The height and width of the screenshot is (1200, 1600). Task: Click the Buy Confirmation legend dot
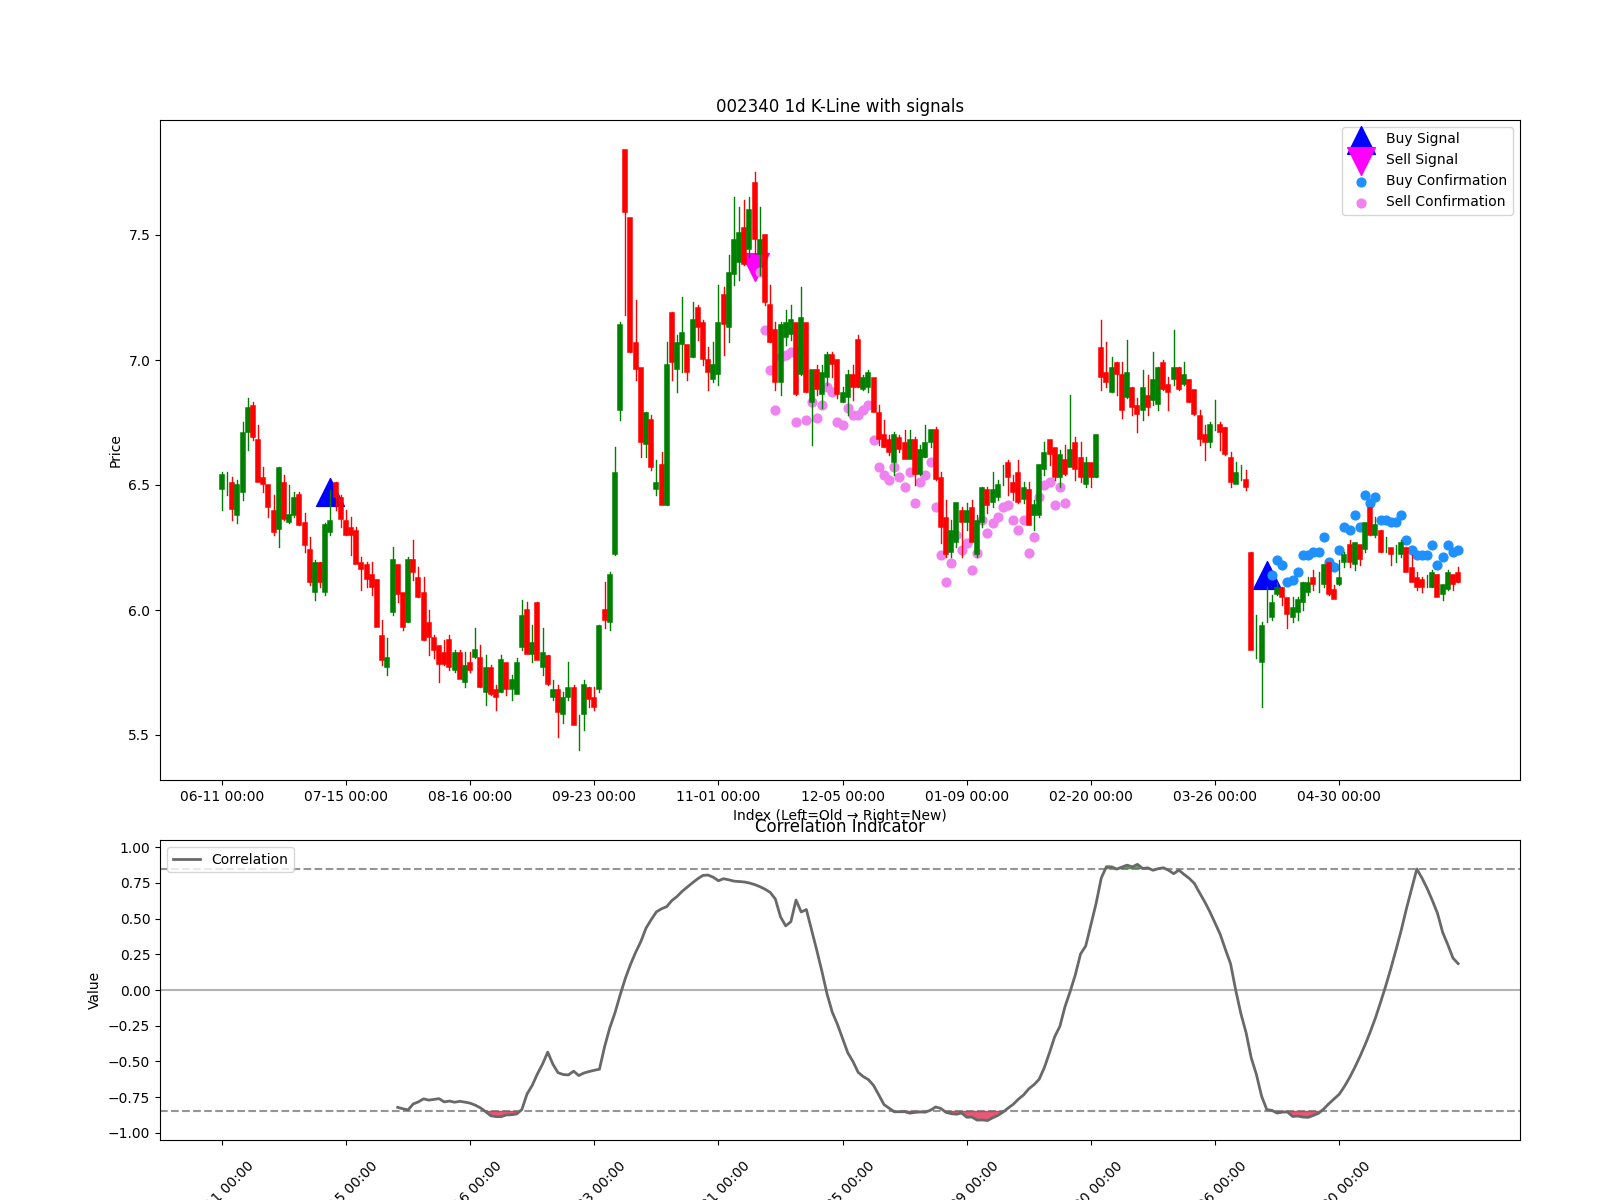[x=1361, y=182]
